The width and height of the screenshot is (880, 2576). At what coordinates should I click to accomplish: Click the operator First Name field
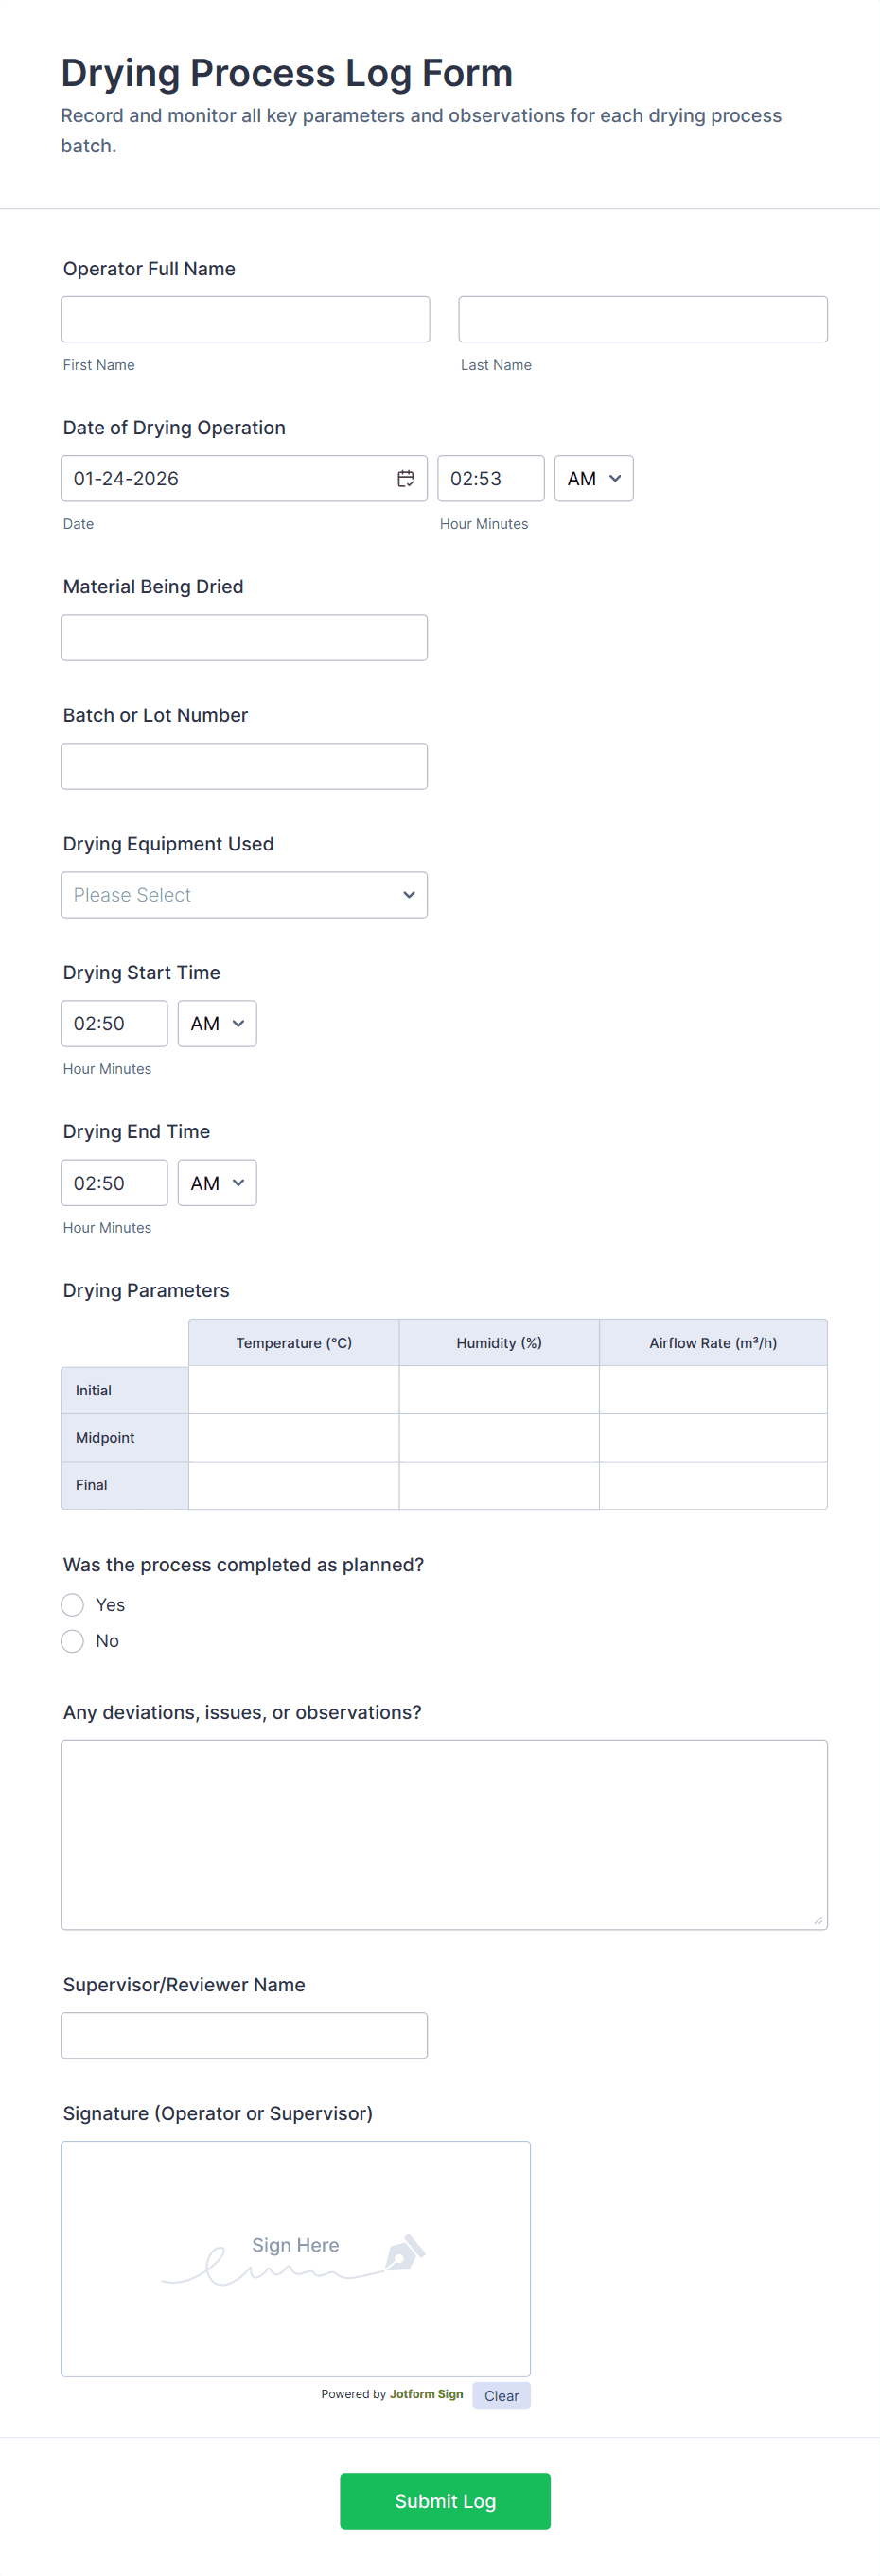coord(245,320)
